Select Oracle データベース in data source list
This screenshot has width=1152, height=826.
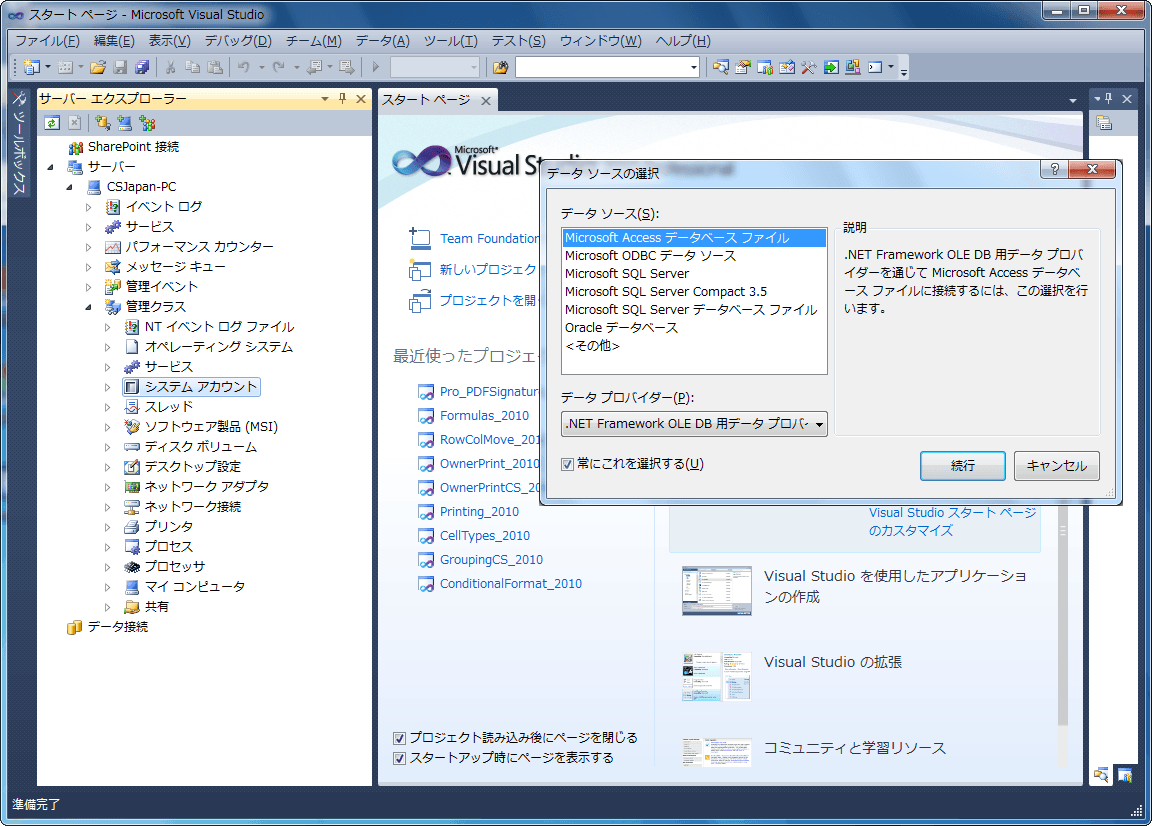tap(694, 328)
